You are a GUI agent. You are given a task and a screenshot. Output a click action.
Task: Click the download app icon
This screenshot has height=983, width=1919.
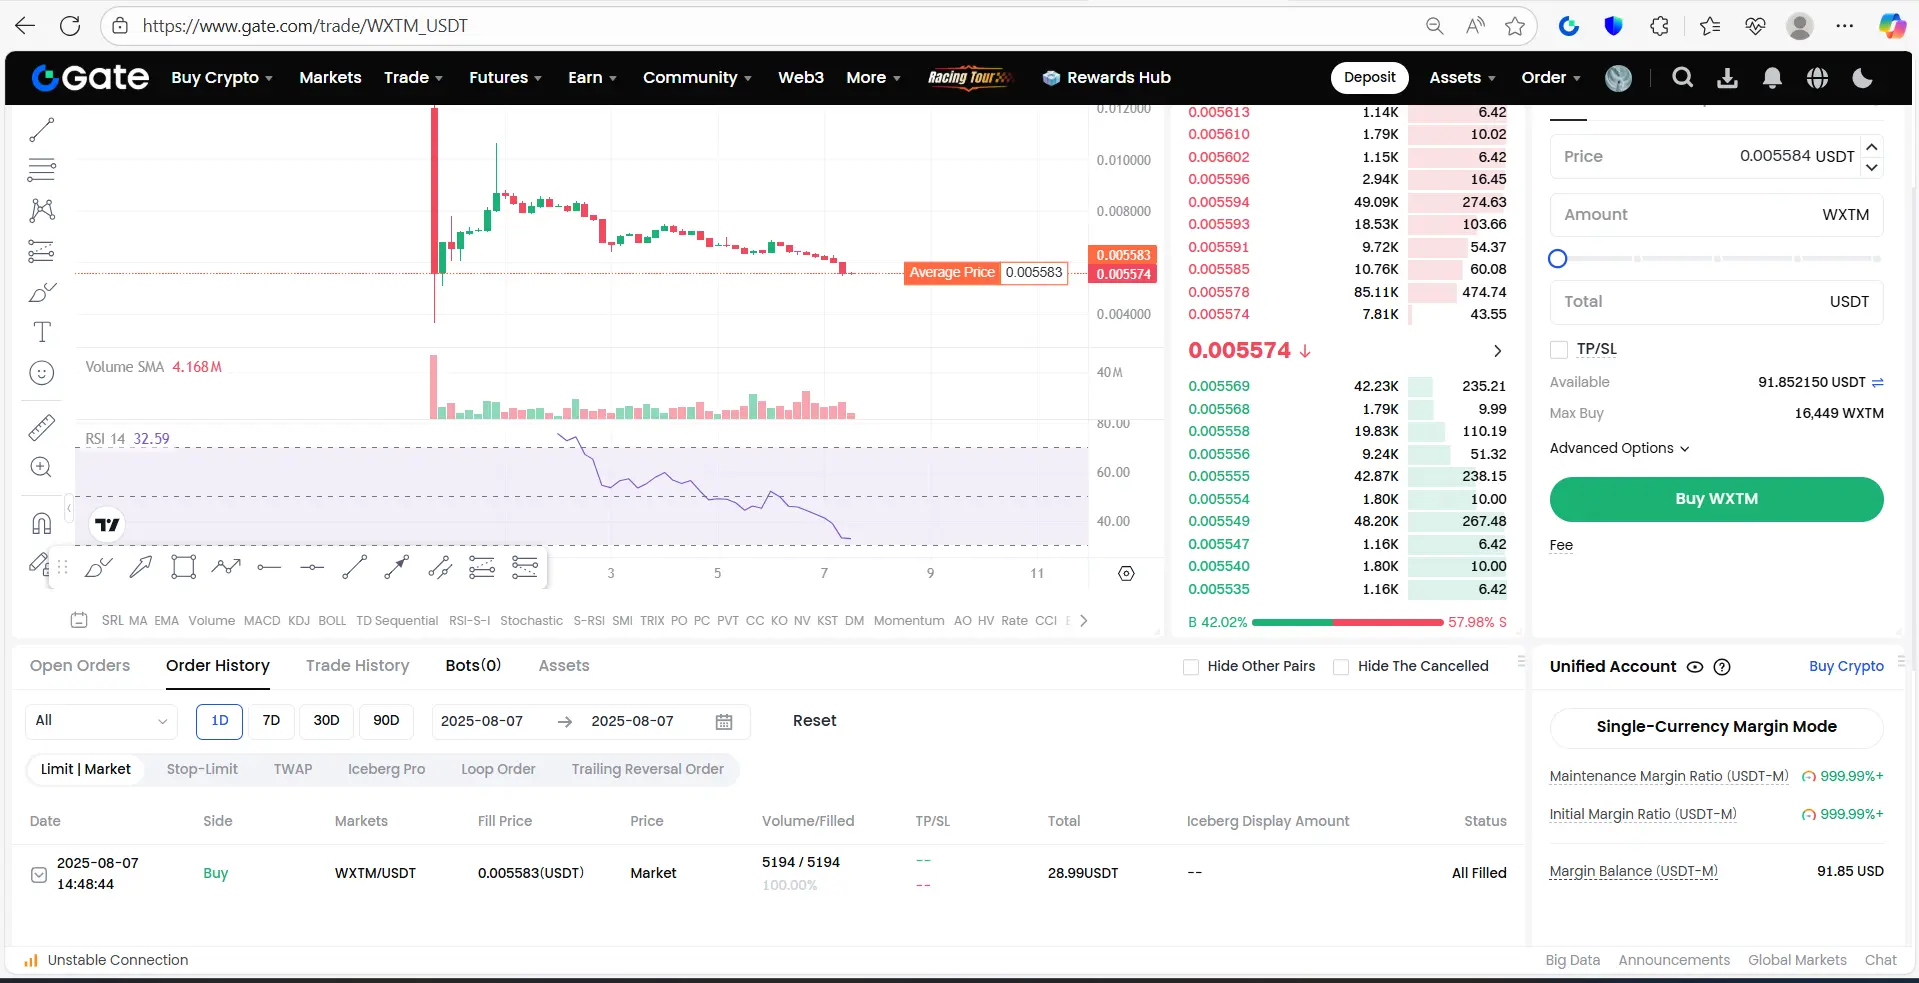pyautogui.click(x=1727, y=77)
